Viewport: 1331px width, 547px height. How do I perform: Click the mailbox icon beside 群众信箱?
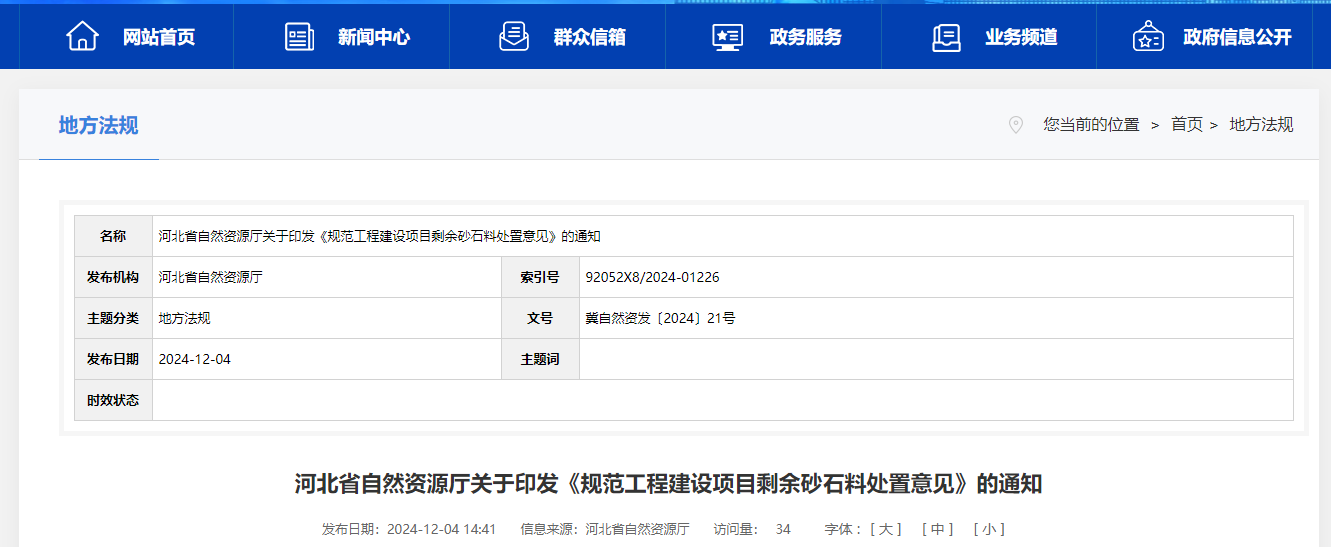[x=514, y=36]
